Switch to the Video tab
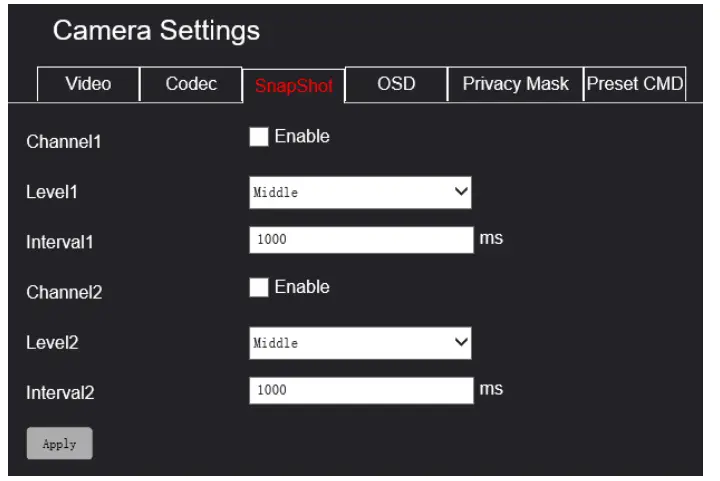The width and height of the screenshot is (720, 481). tap(88, 84)
